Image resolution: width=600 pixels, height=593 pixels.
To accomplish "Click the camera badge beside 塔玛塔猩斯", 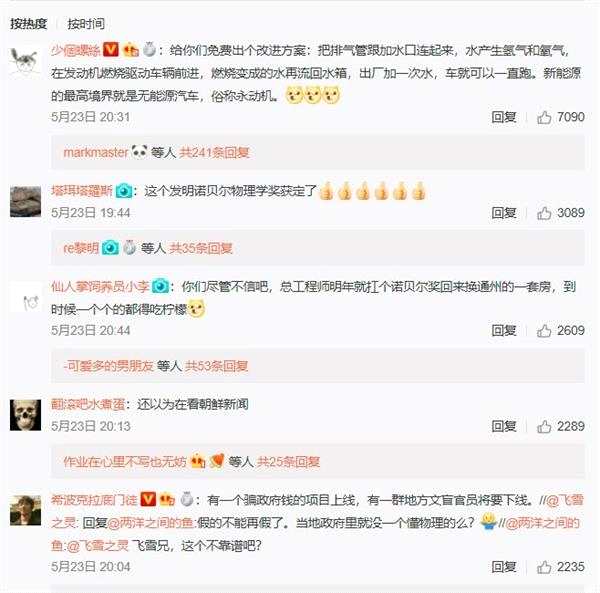I will (124, 191).
